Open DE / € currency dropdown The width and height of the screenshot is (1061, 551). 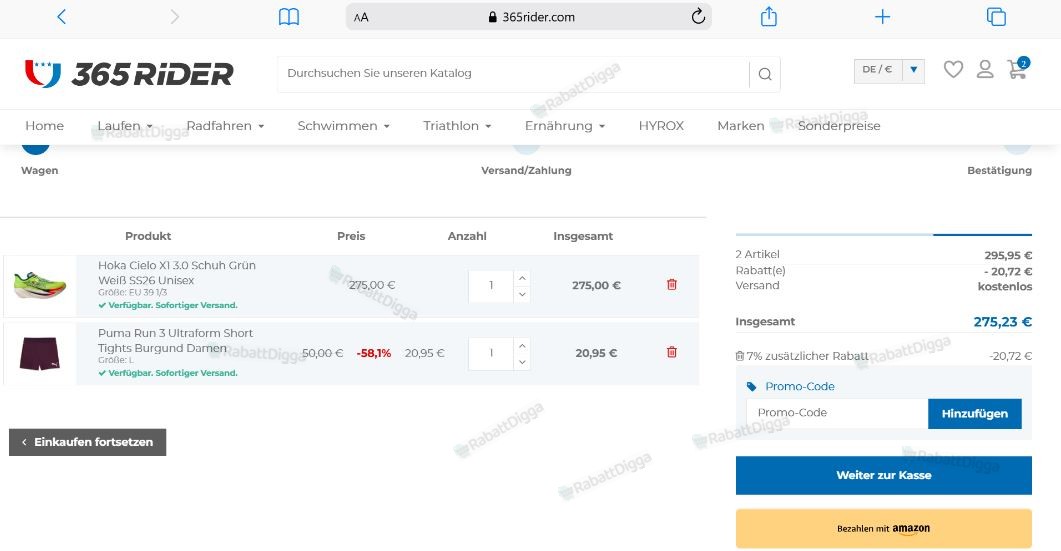(x=889, y=70)
